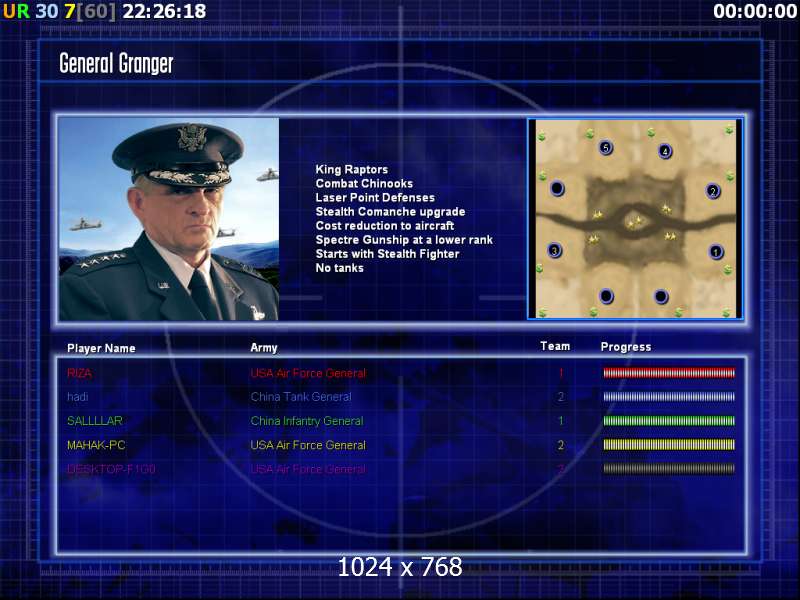This screenshot has width=800, height=600.
Task: Select start position 1 on the minimap
Action: [716, 252]
